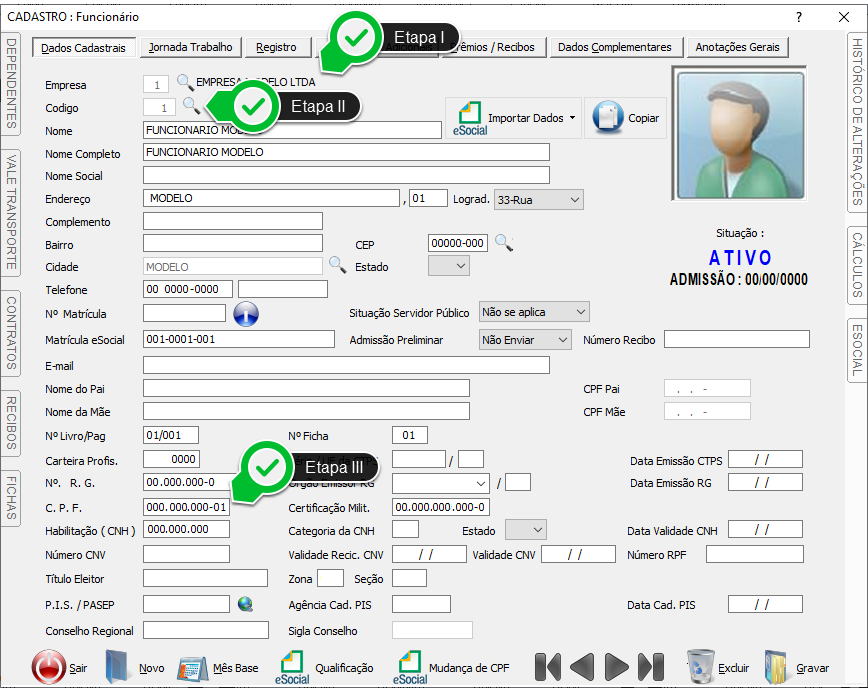Image resolution: width=868 pixels, height=688 pixels.
Task: Click the blue info icon by Nº Matrícula
Action: click(x=246, y=314)
